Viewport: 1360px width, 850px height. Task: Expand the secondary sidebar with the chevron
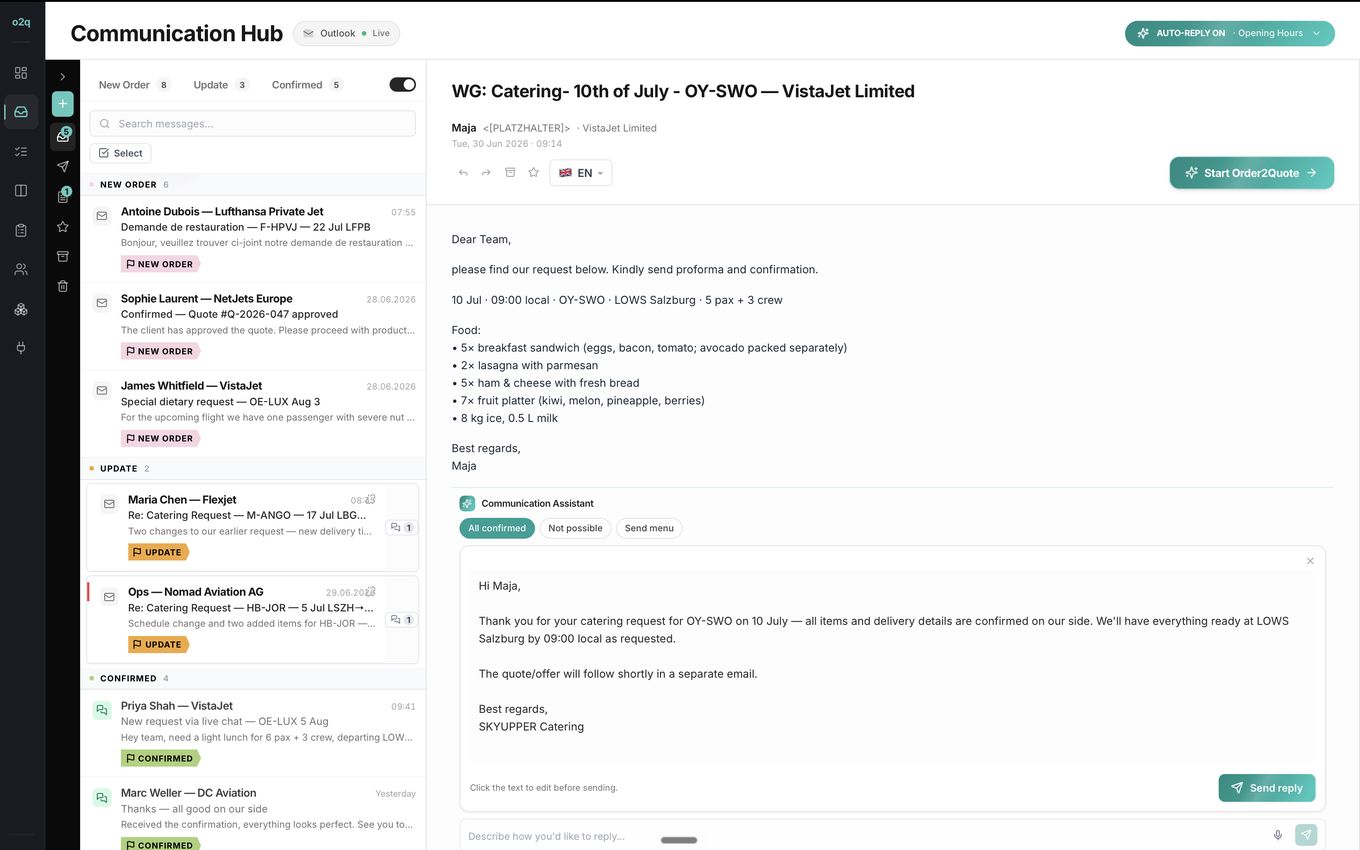coord(63,77)
